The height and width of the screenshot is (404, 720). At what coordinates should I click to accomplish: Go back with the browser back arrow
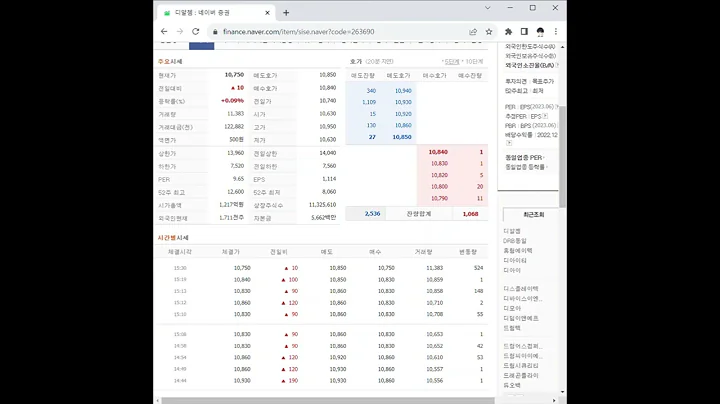point(164,32)
